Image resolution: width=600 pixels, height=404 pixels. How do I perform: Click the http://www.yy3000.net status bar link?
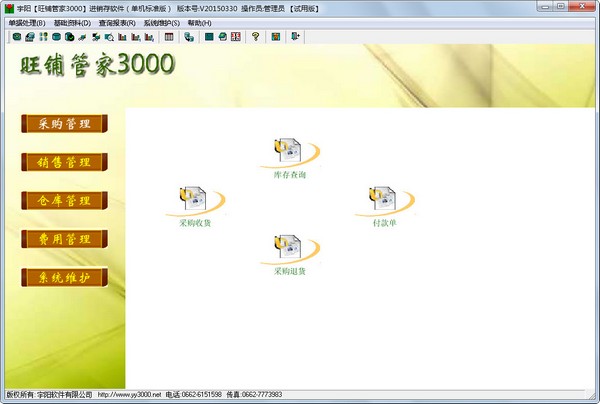tap(129, 394)
